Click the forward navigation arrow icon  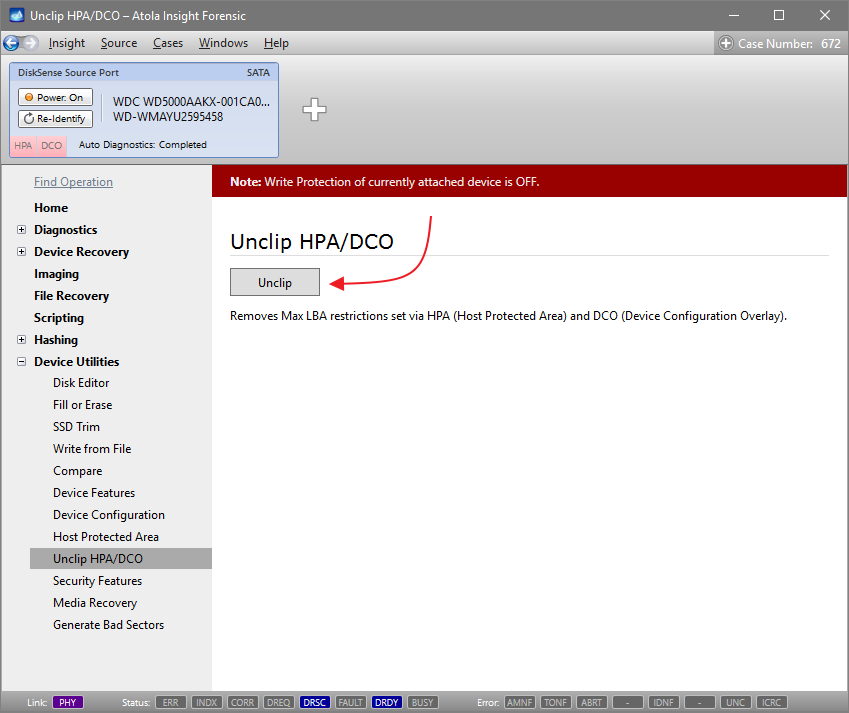[x=30, y=43]
